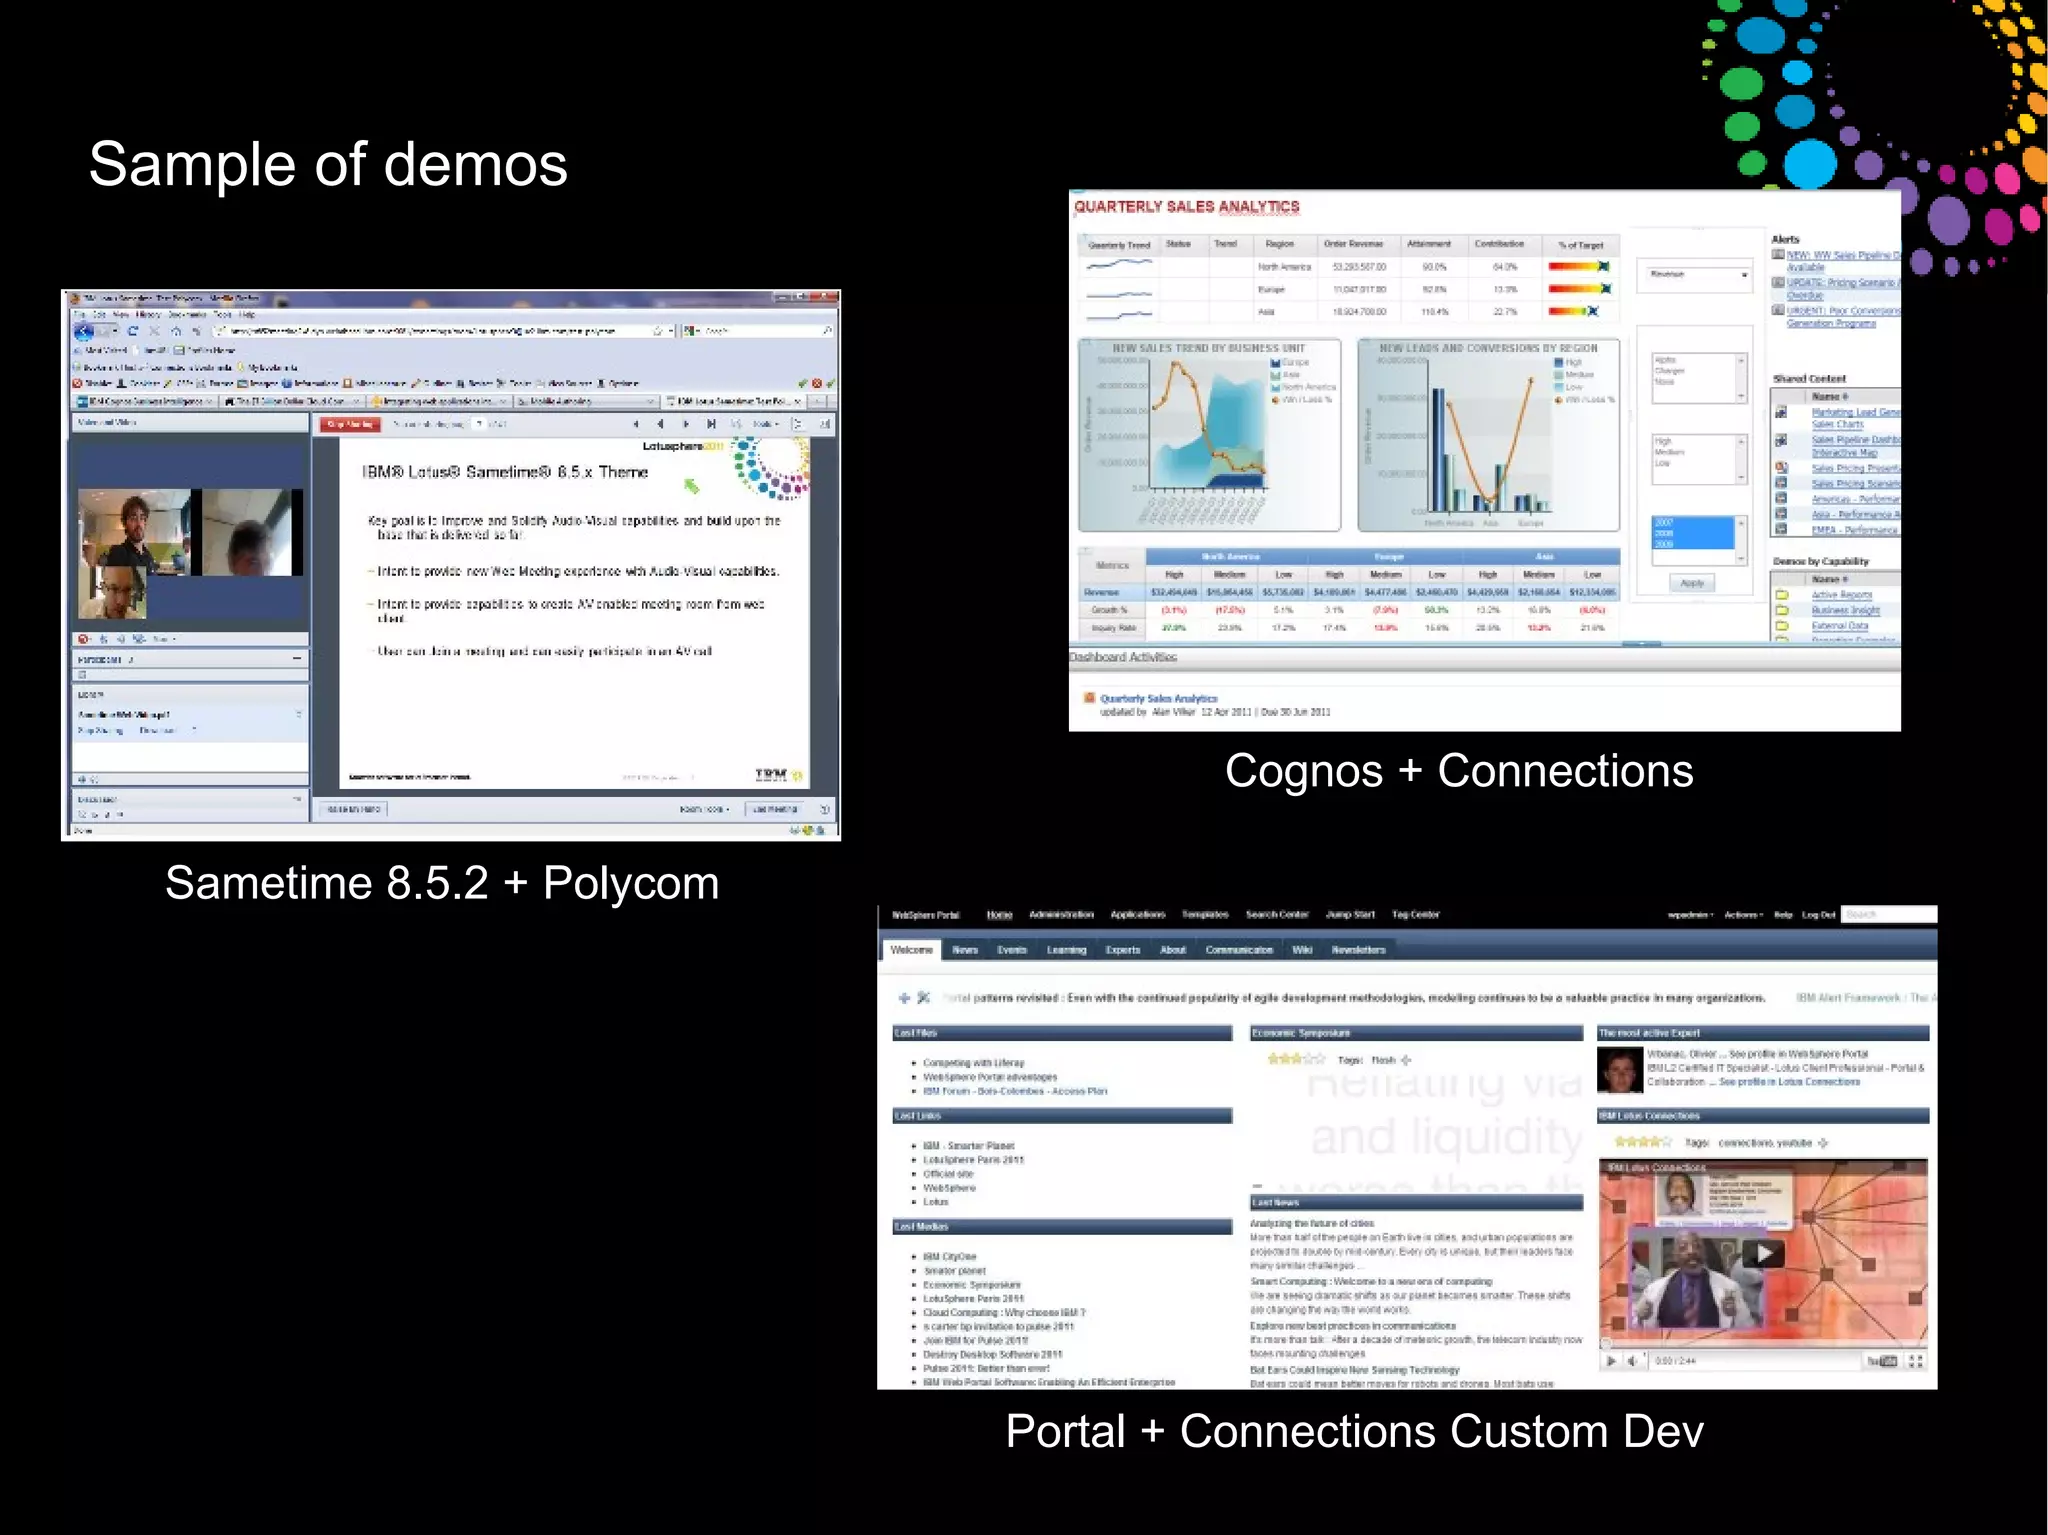The height and width of the screenshot is (1535, 2048).
Task: Open the Room Tools dropdown in Sametime
Action: click(704, 809)
